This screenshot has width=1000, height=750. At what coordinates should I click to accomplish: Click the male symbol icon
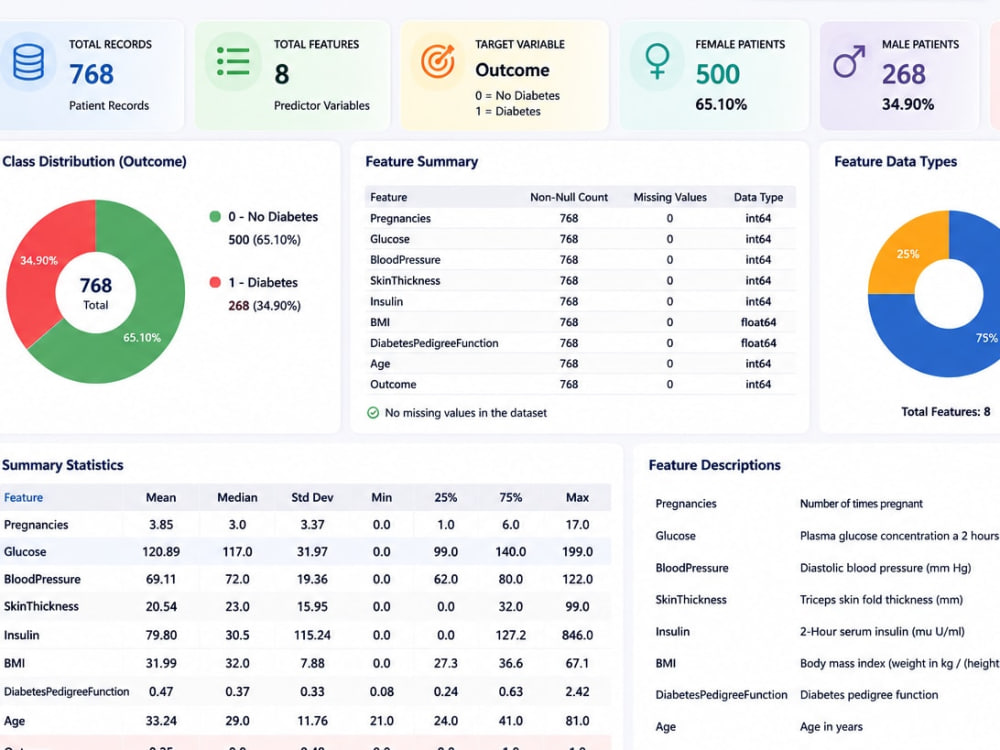[x=849, y=62]
